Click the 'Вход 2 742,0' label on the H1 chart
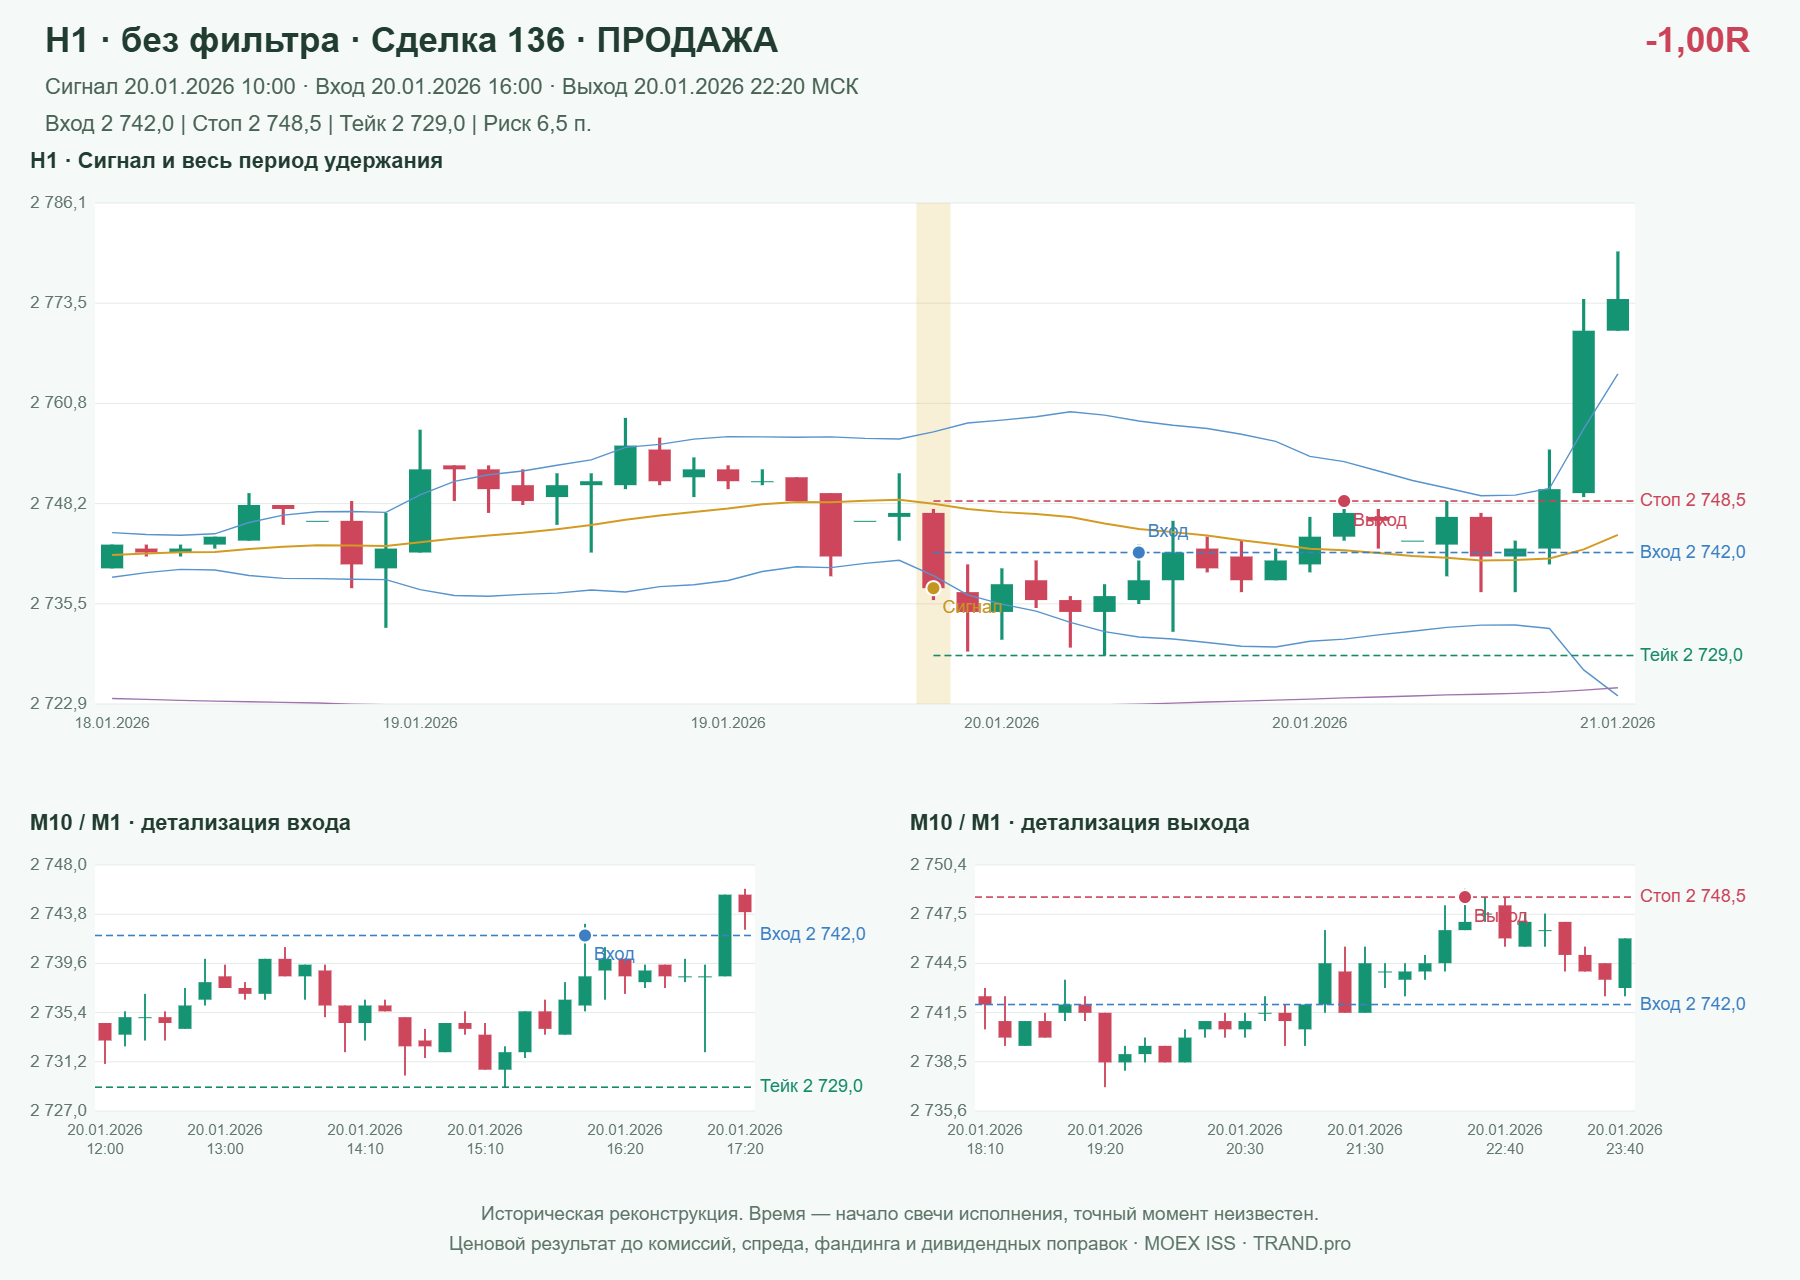 pyautogui.click(x=1693, y=552)
